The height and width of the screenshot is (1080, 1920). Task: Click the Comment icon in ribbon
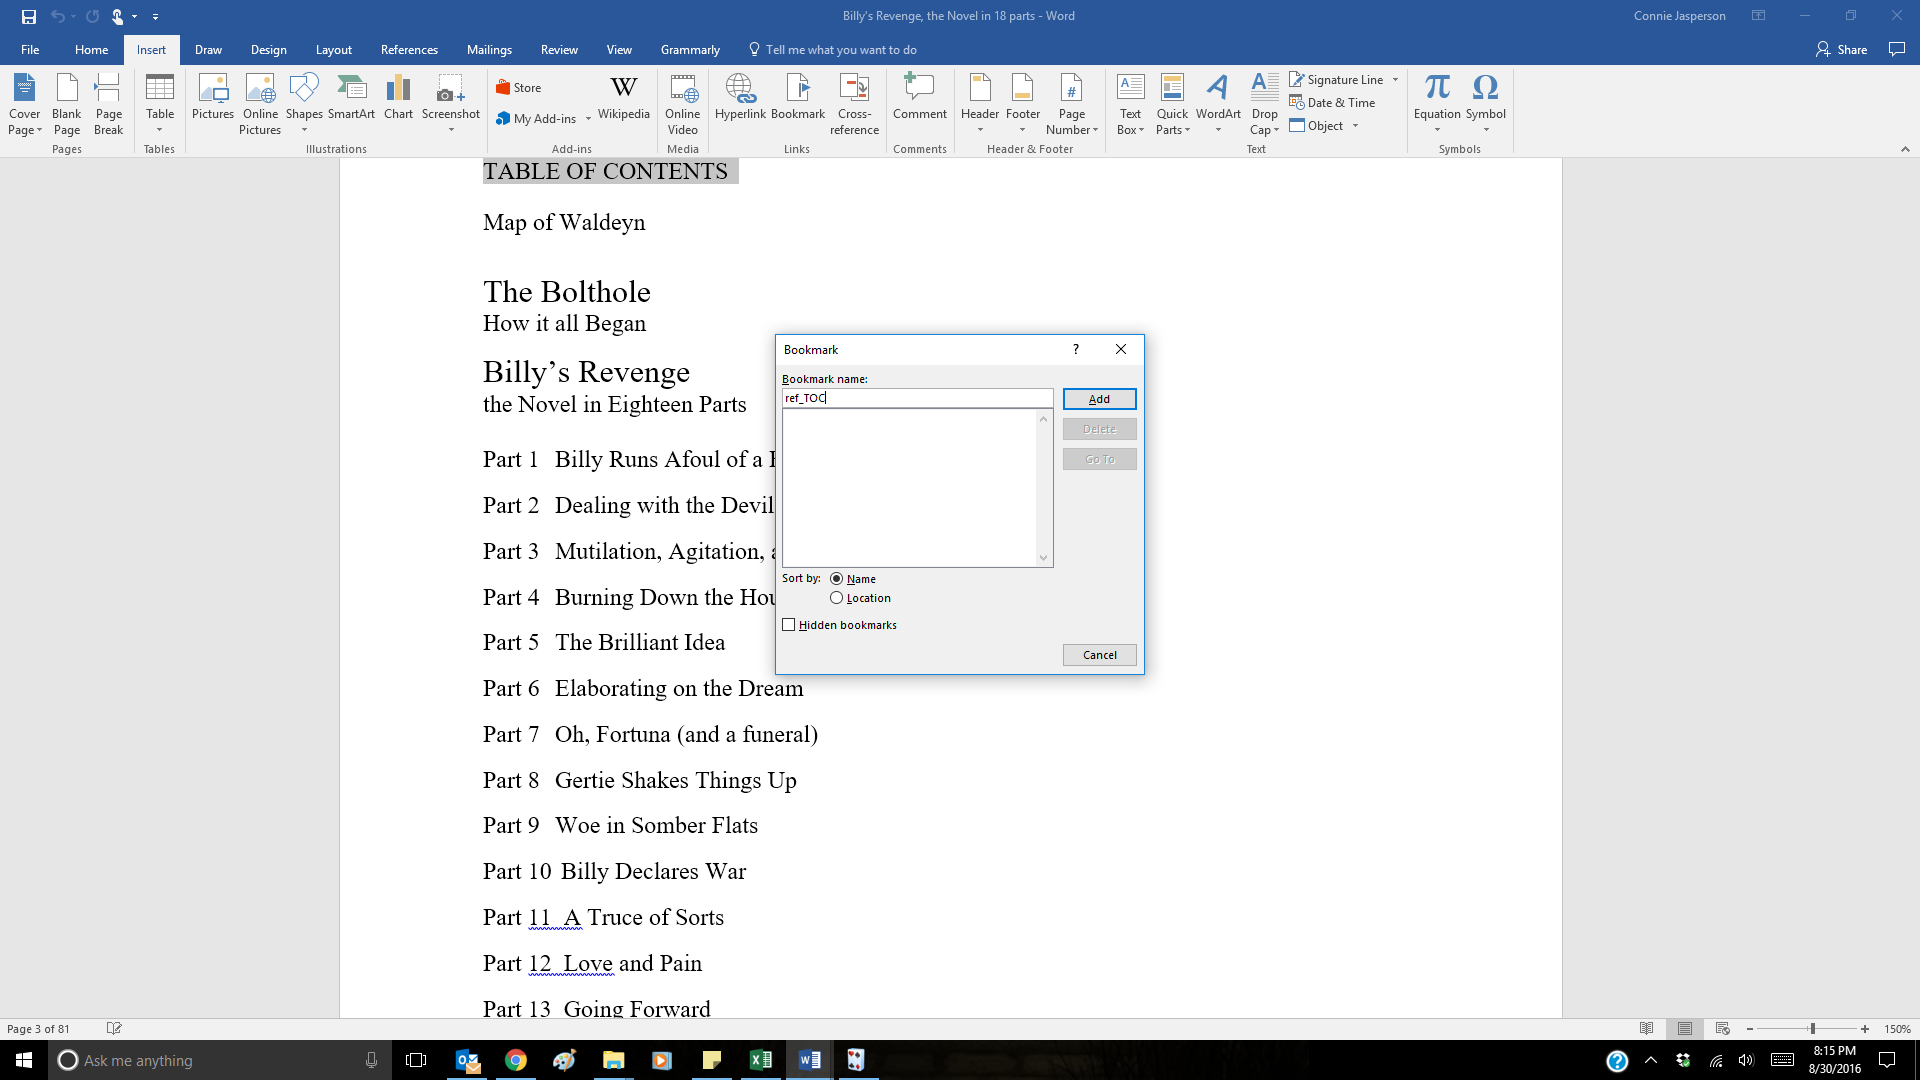pyautogui.click(x=919, y=98)
